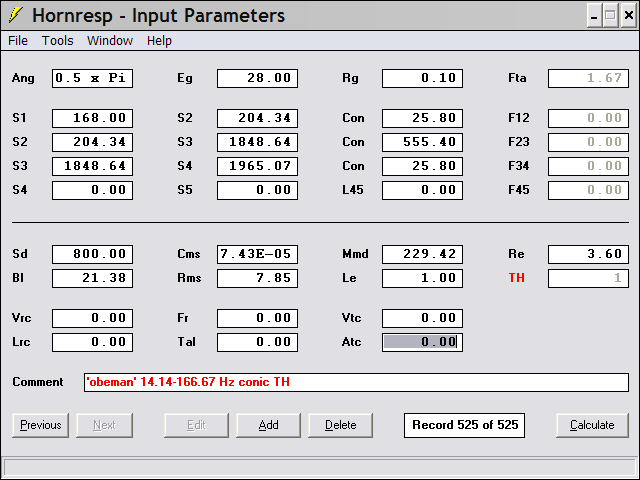Select the highlighted Atc field
640x480 pixels.
click(422, 342)
